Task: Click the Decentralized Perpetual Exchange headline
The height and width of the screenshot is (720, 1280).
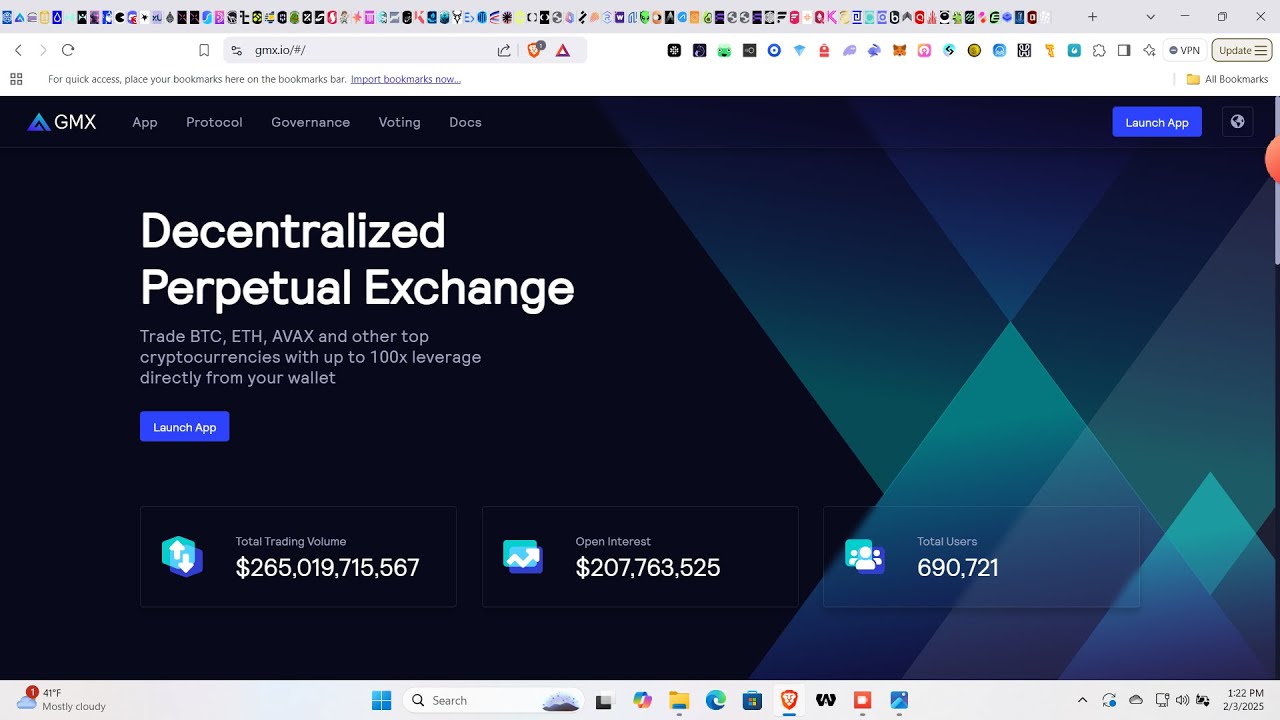Action: coord(357,259)
